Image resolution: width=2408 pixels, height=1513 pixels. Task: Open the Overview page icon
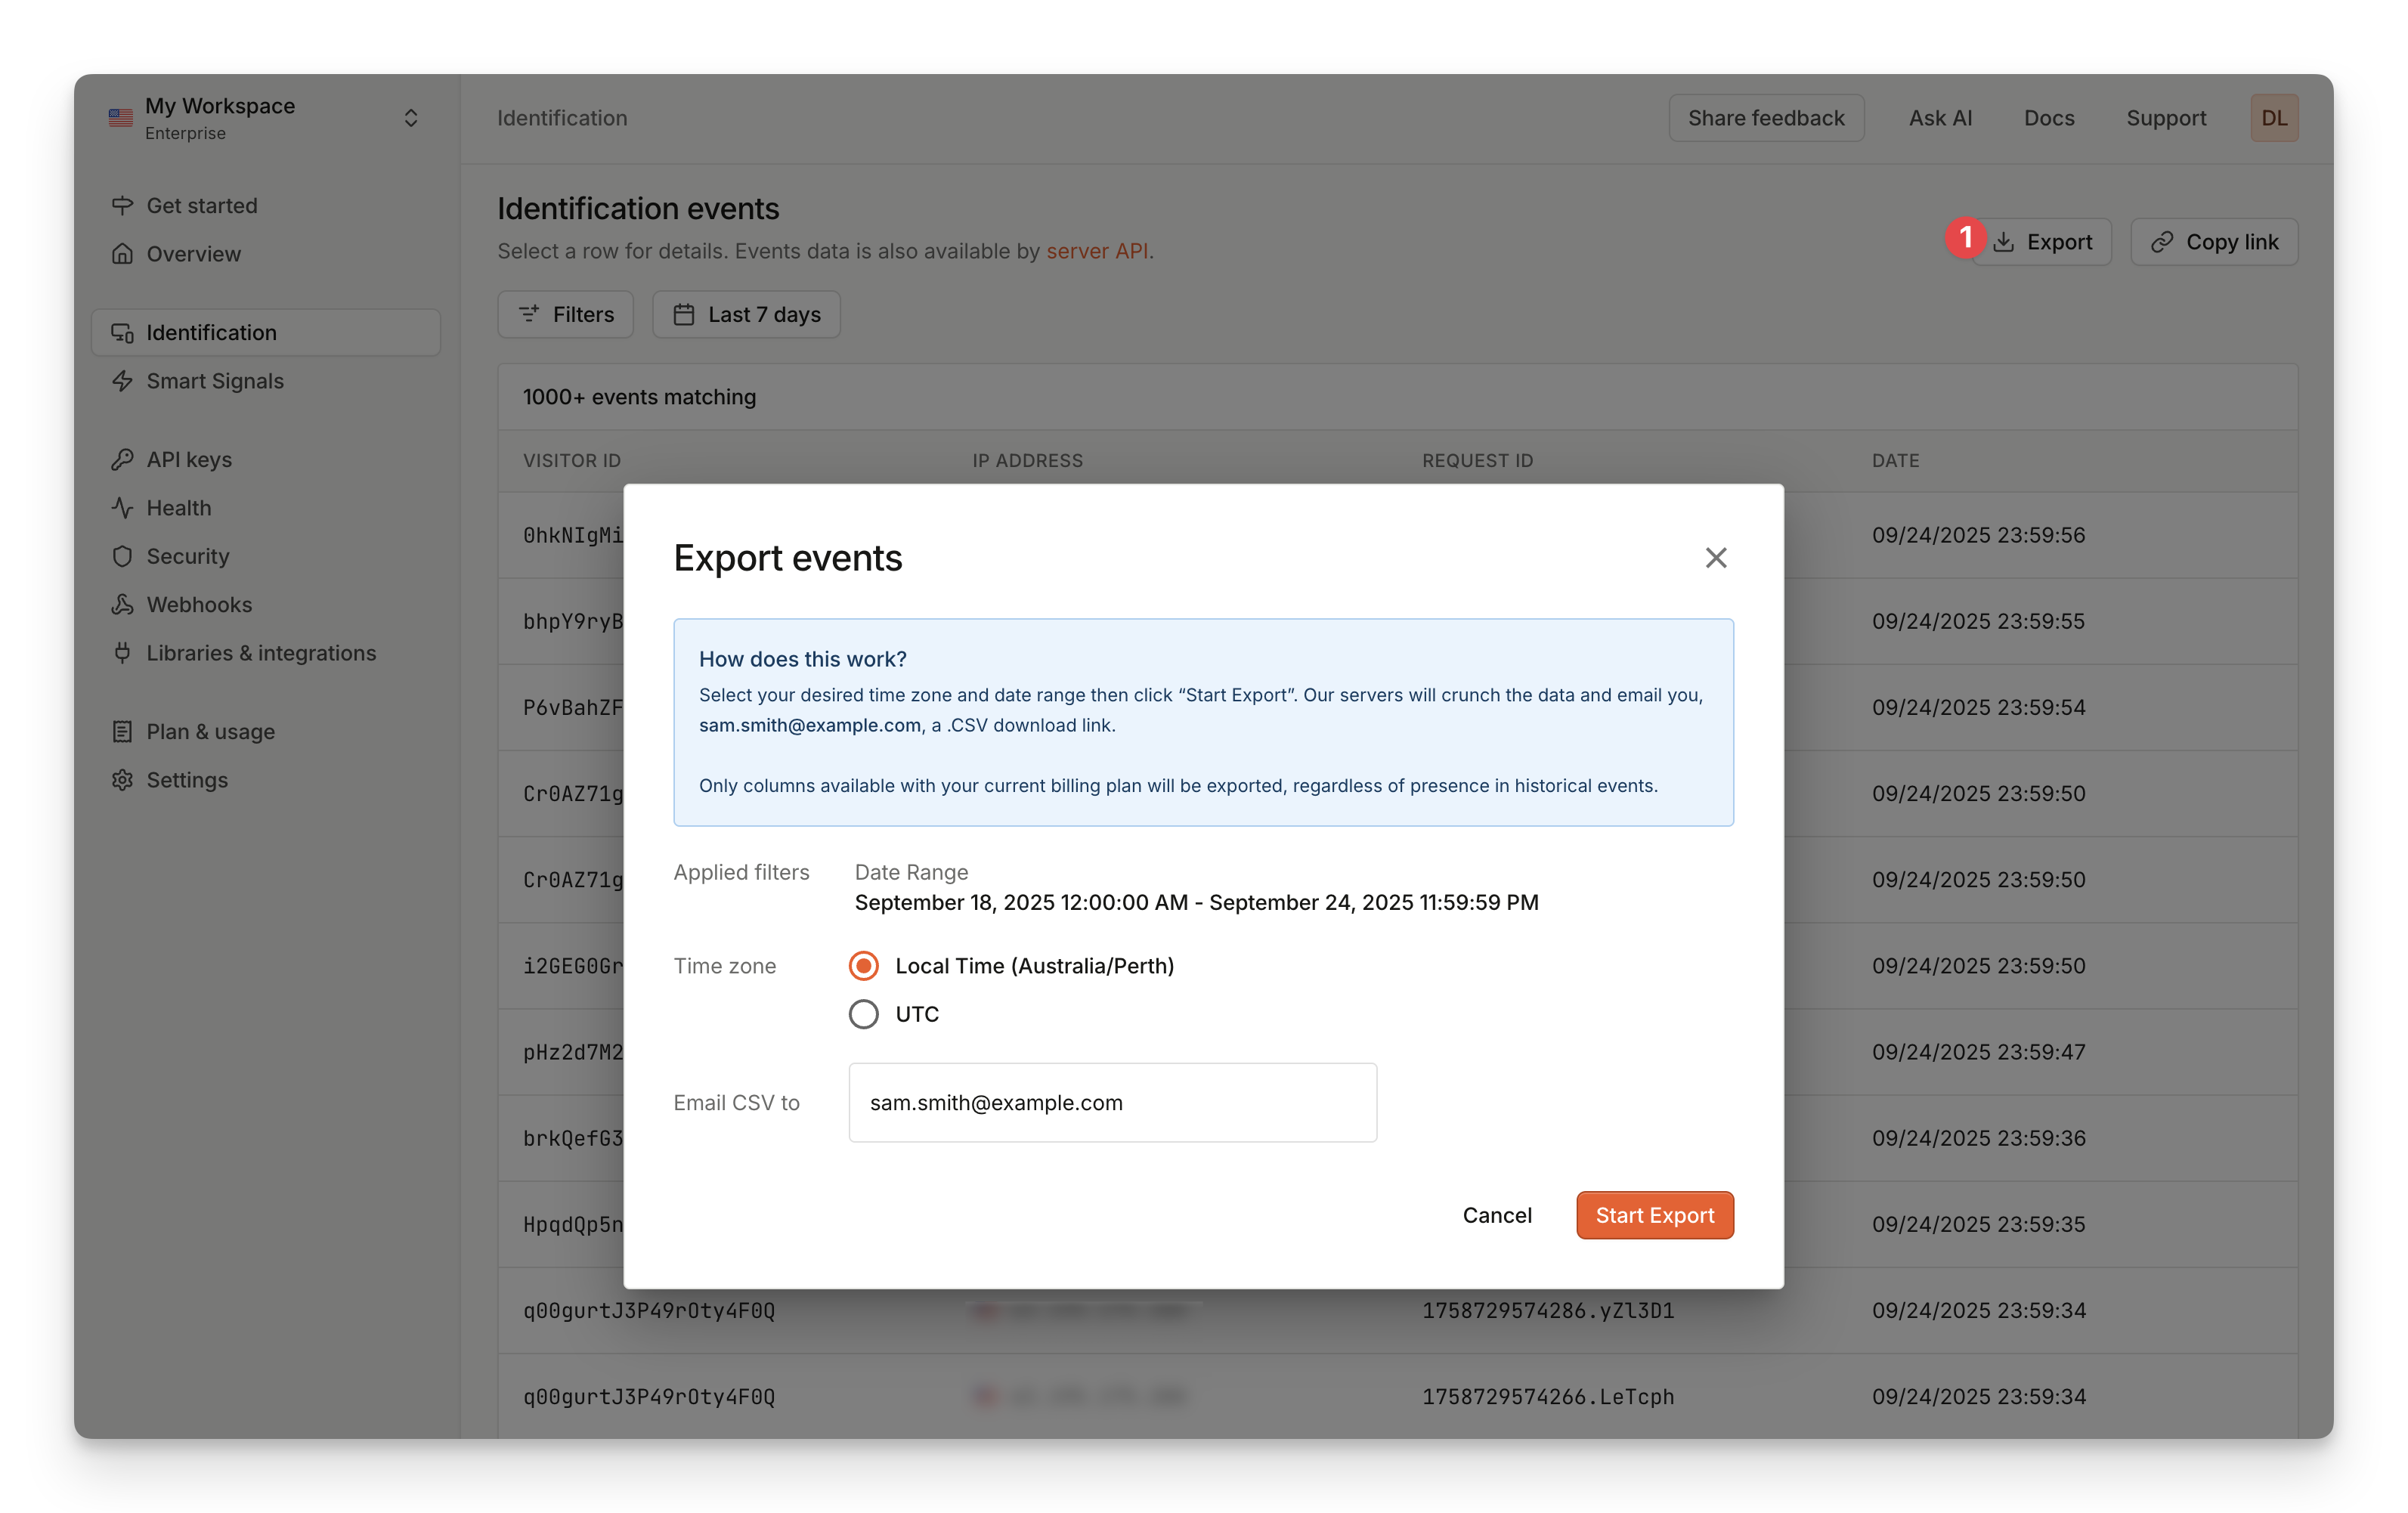122,253
